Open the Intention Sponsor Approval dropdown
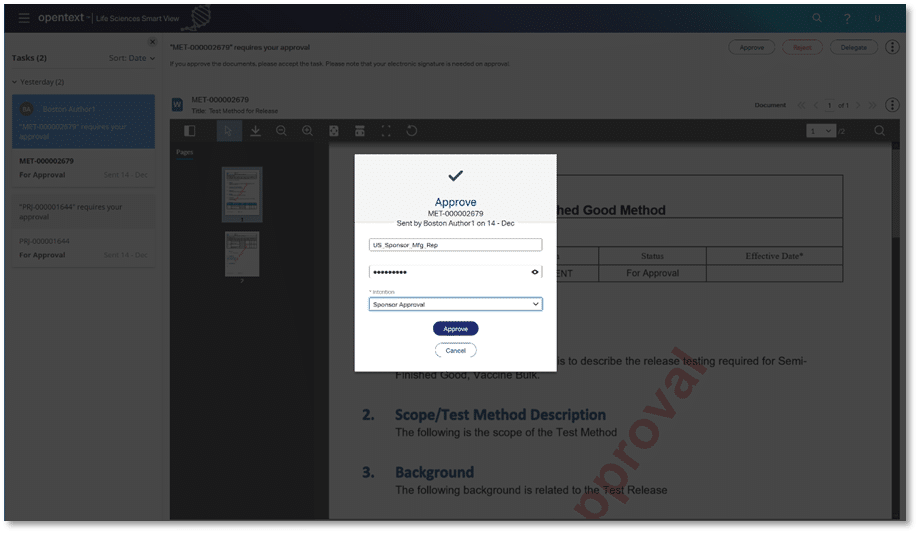The height and width of the screenshot is (534, 919). pyautogui.click(x=455, y=304)
